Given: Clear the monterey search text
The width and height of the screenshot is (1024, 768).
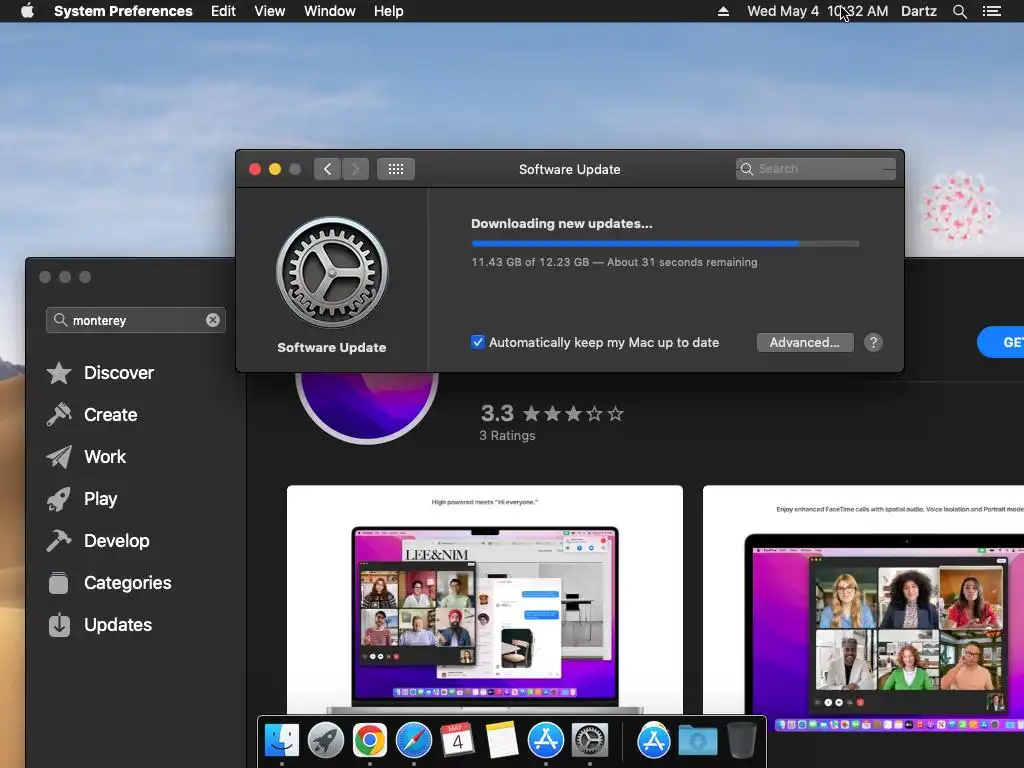Looking at the screenshot, I should [x=213, y=320].
